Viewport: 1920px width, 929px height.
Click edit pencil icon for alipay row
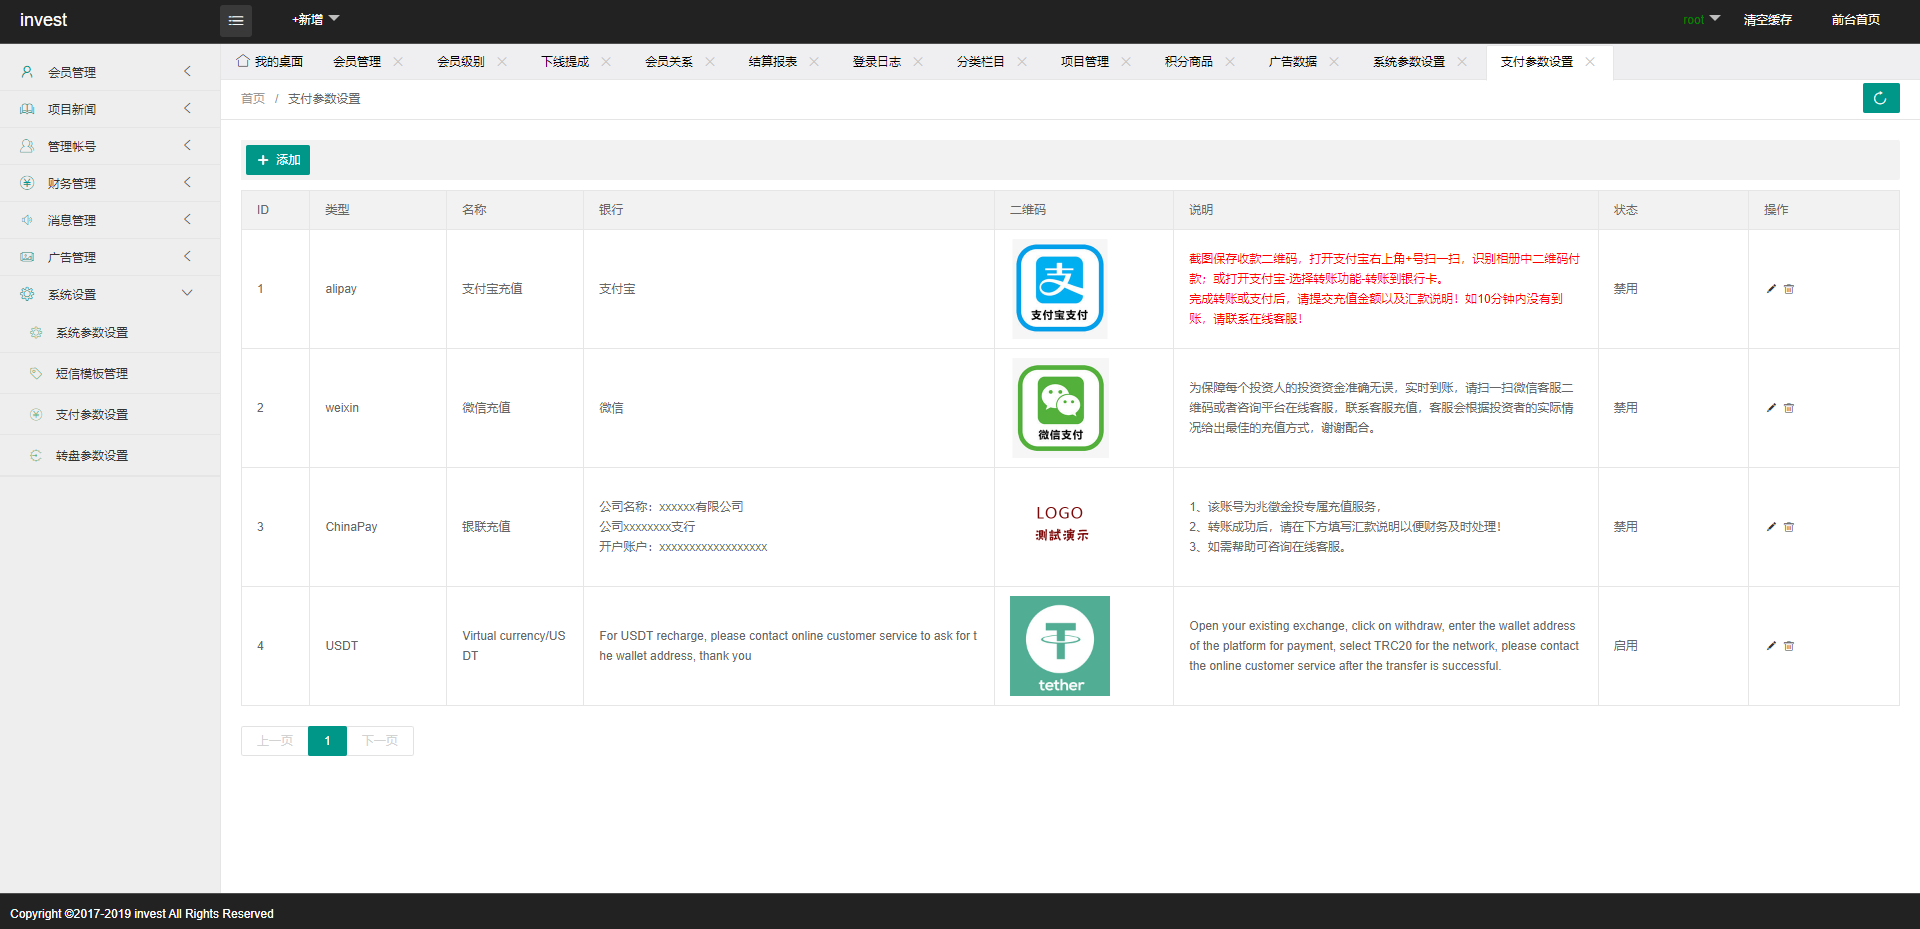pos(1771,289)
